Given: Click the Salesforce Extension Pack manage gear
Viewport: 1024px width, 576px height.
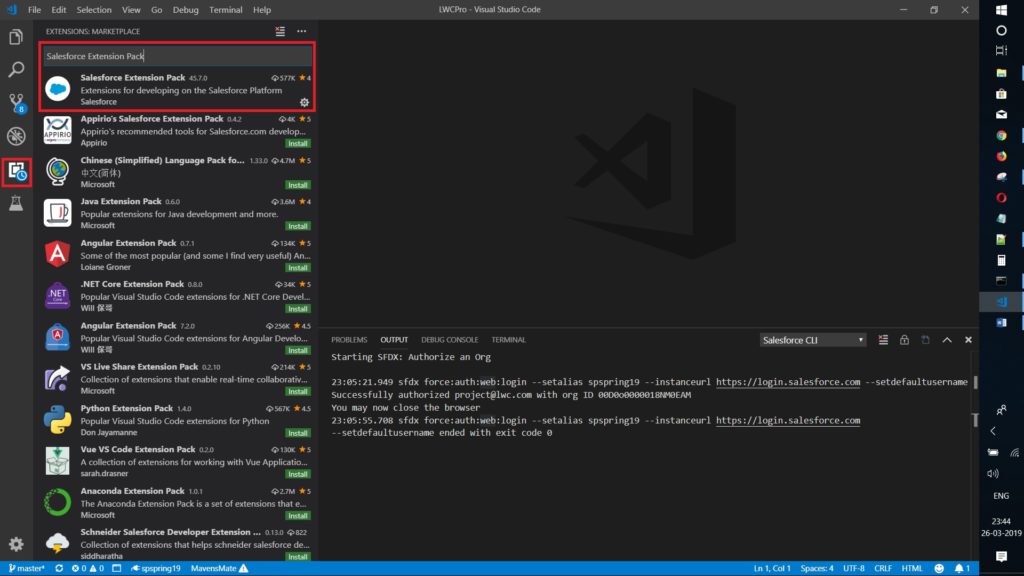Looking at the screenshot, I should (x=304, y=102).
